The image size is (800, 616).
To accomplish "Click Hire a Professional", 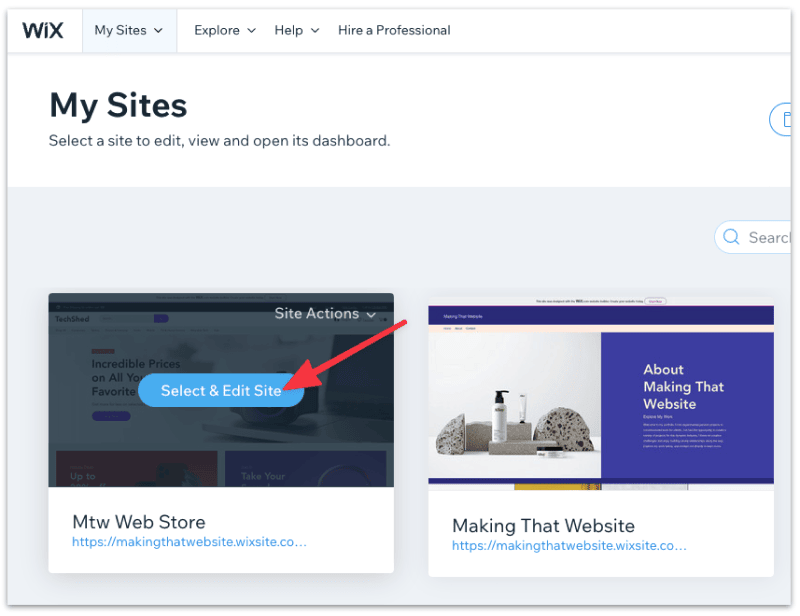I will pos(394,30).
